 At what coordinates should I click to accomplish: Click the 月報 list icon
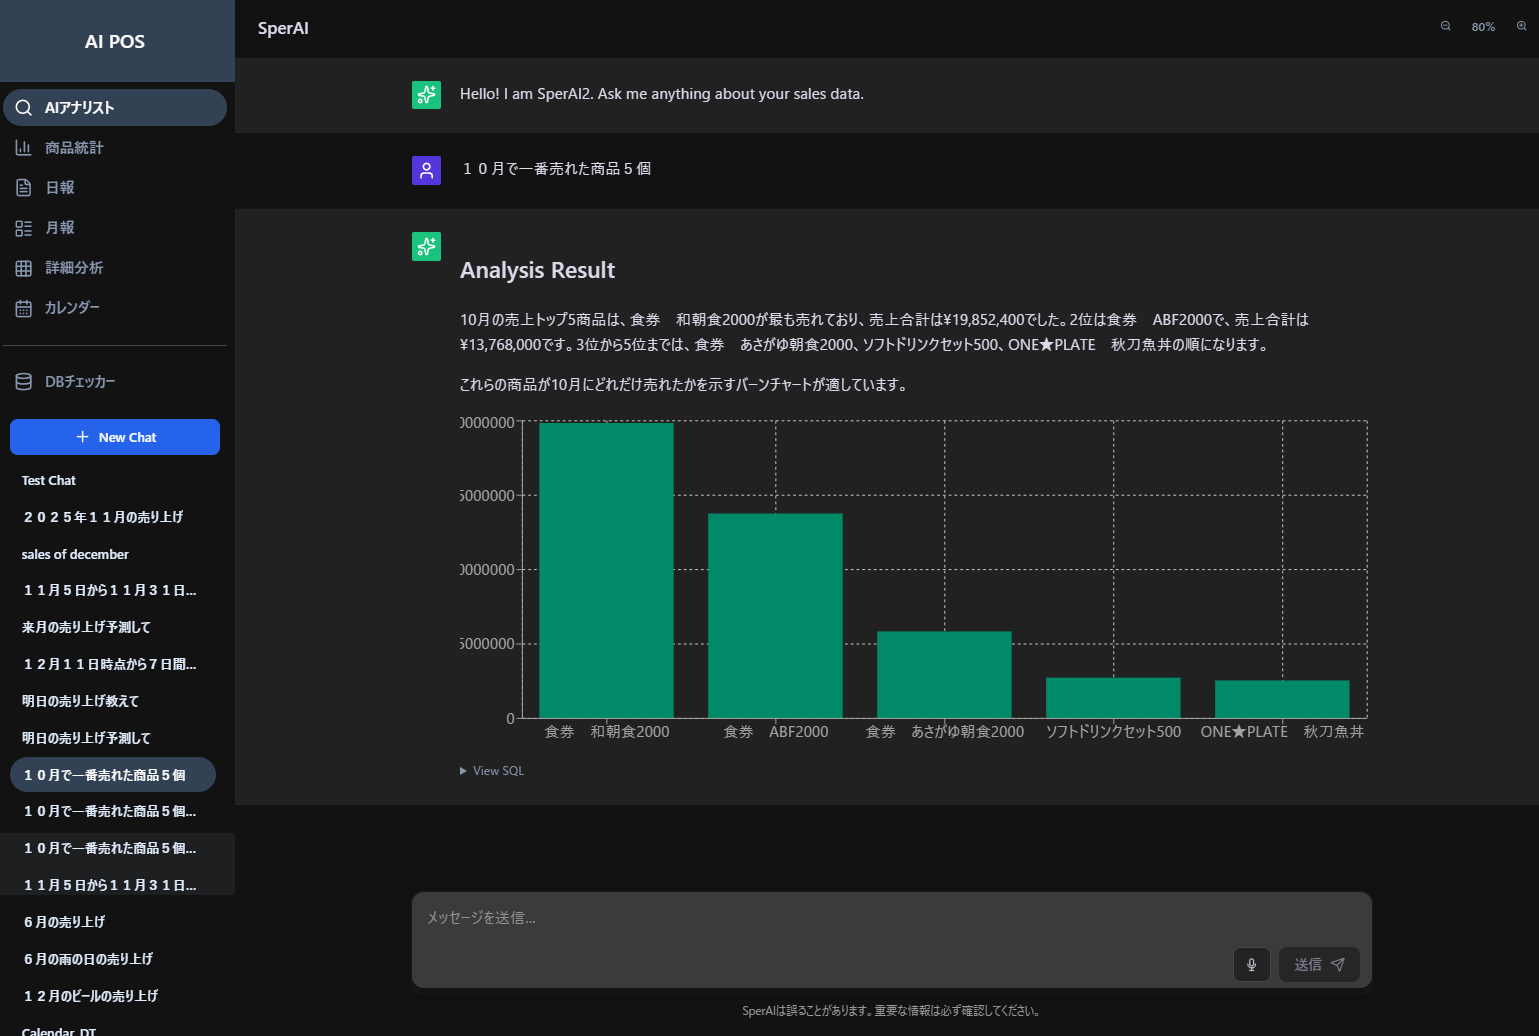click(24, 228)
